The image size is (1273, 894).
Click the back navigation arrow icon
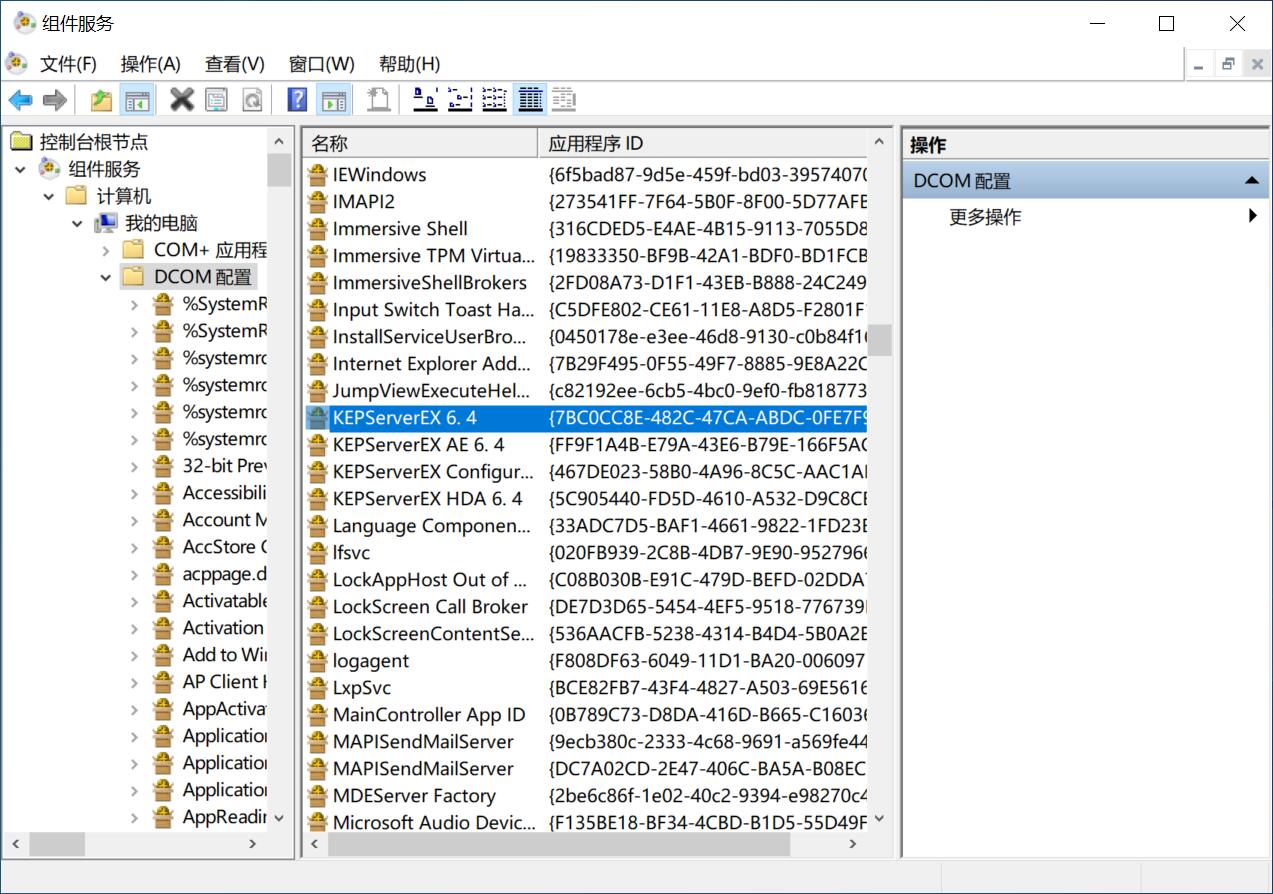coord(21,99)
